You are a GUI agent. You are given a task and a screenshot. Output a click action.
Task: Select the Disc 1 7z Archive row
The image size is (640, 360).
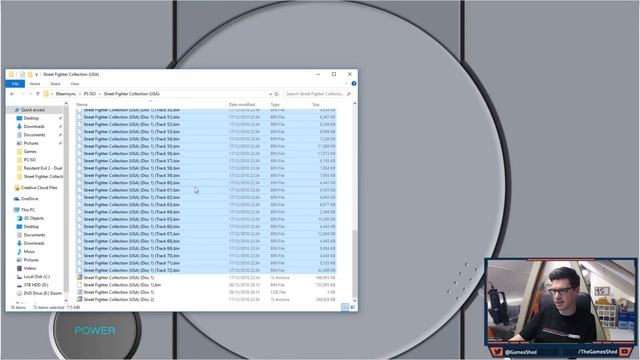(x=206, y=278)
